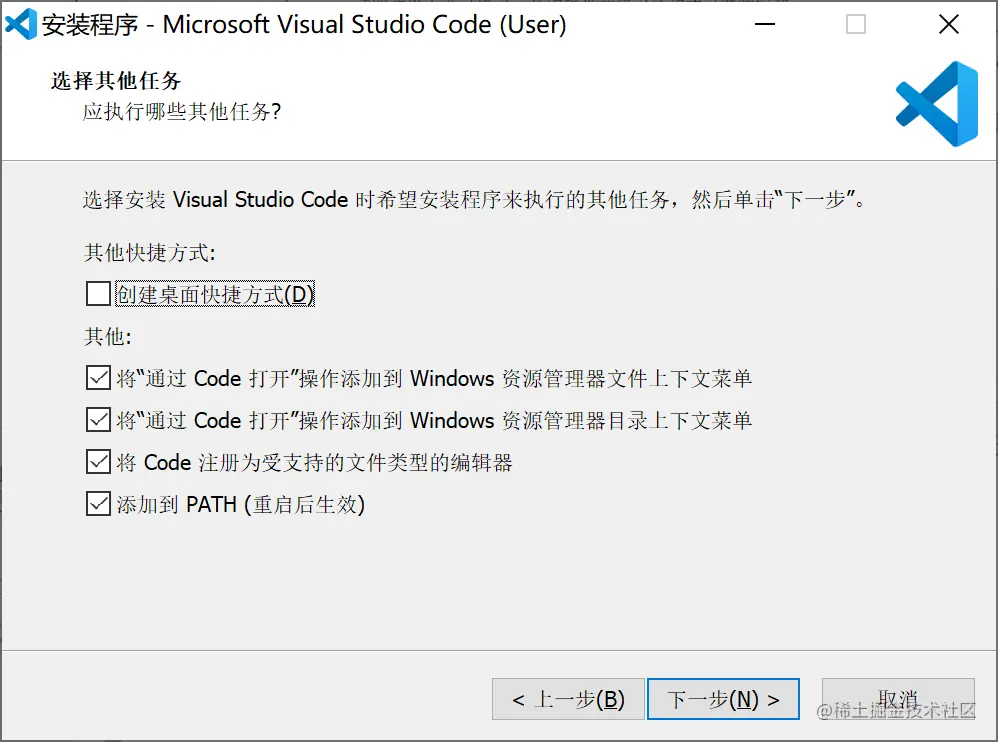Click the 选择其他任务 page title
The image size is (998, 742).
pyautogui.click(x=116, y=81)
